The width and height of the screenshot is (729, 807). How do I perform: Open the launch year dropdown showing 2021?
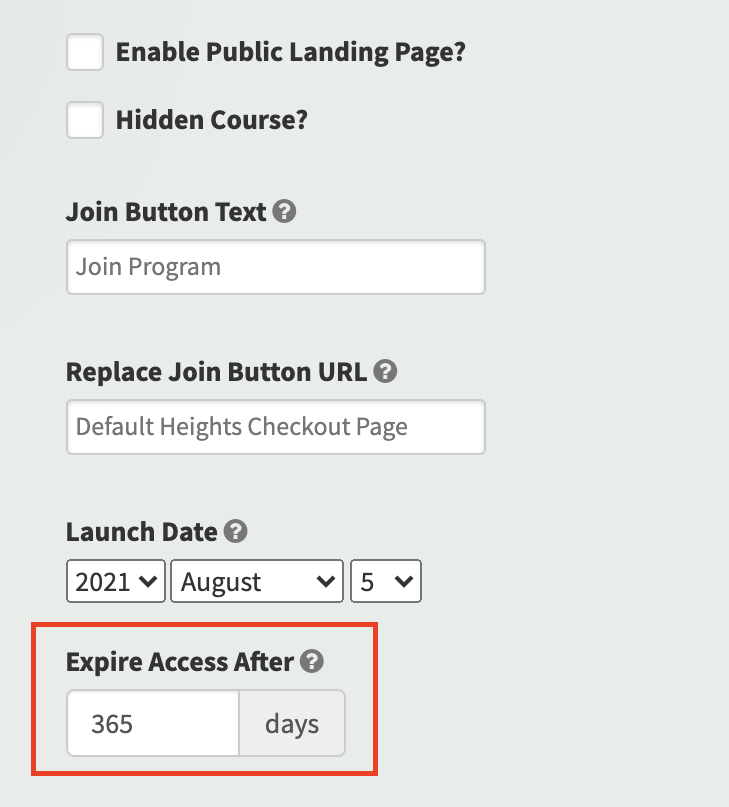tap(116, 581)
